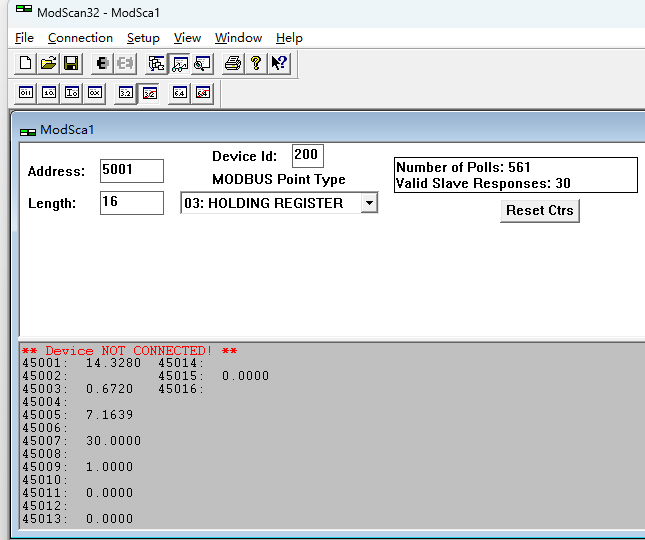Click the Length input field
Viewport: 645px width, 540px height.
[131, 203]
